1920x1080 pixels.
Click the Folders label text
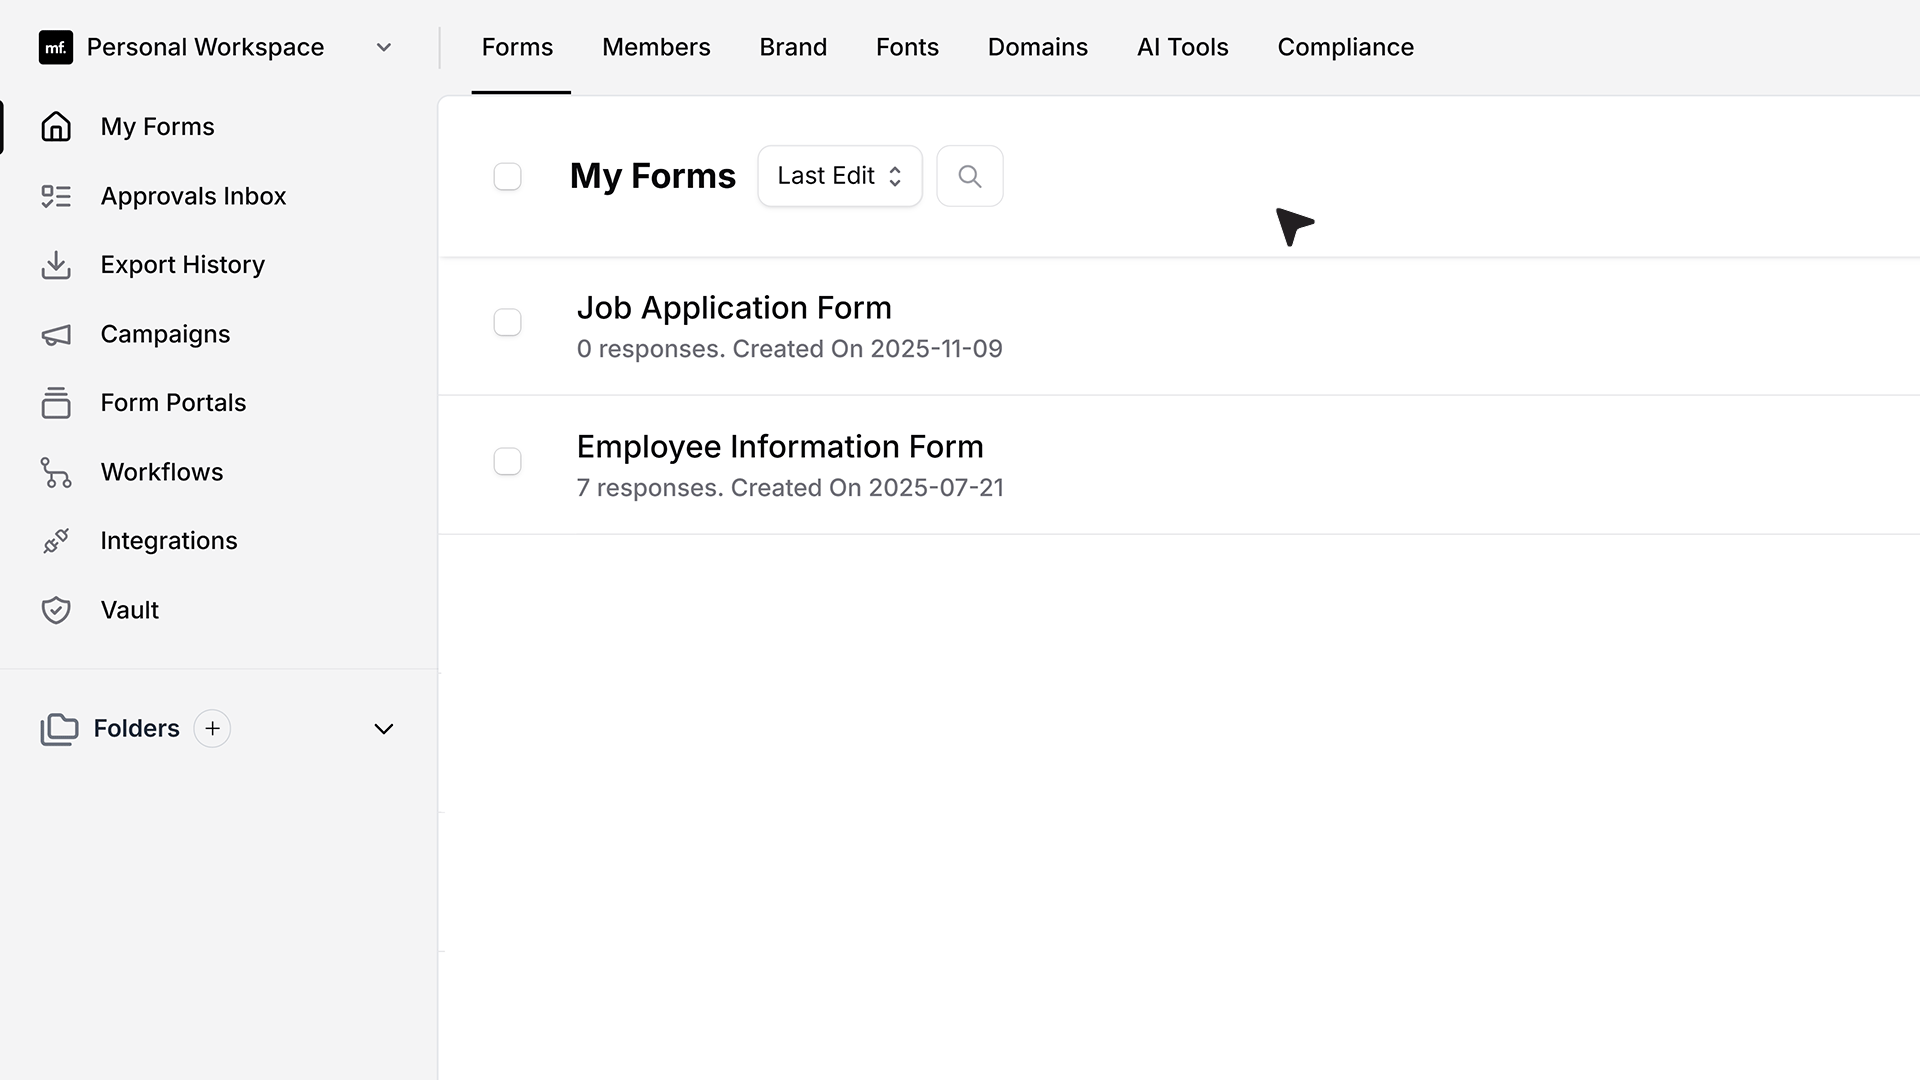pyautogui.click(x=137, y=729)
